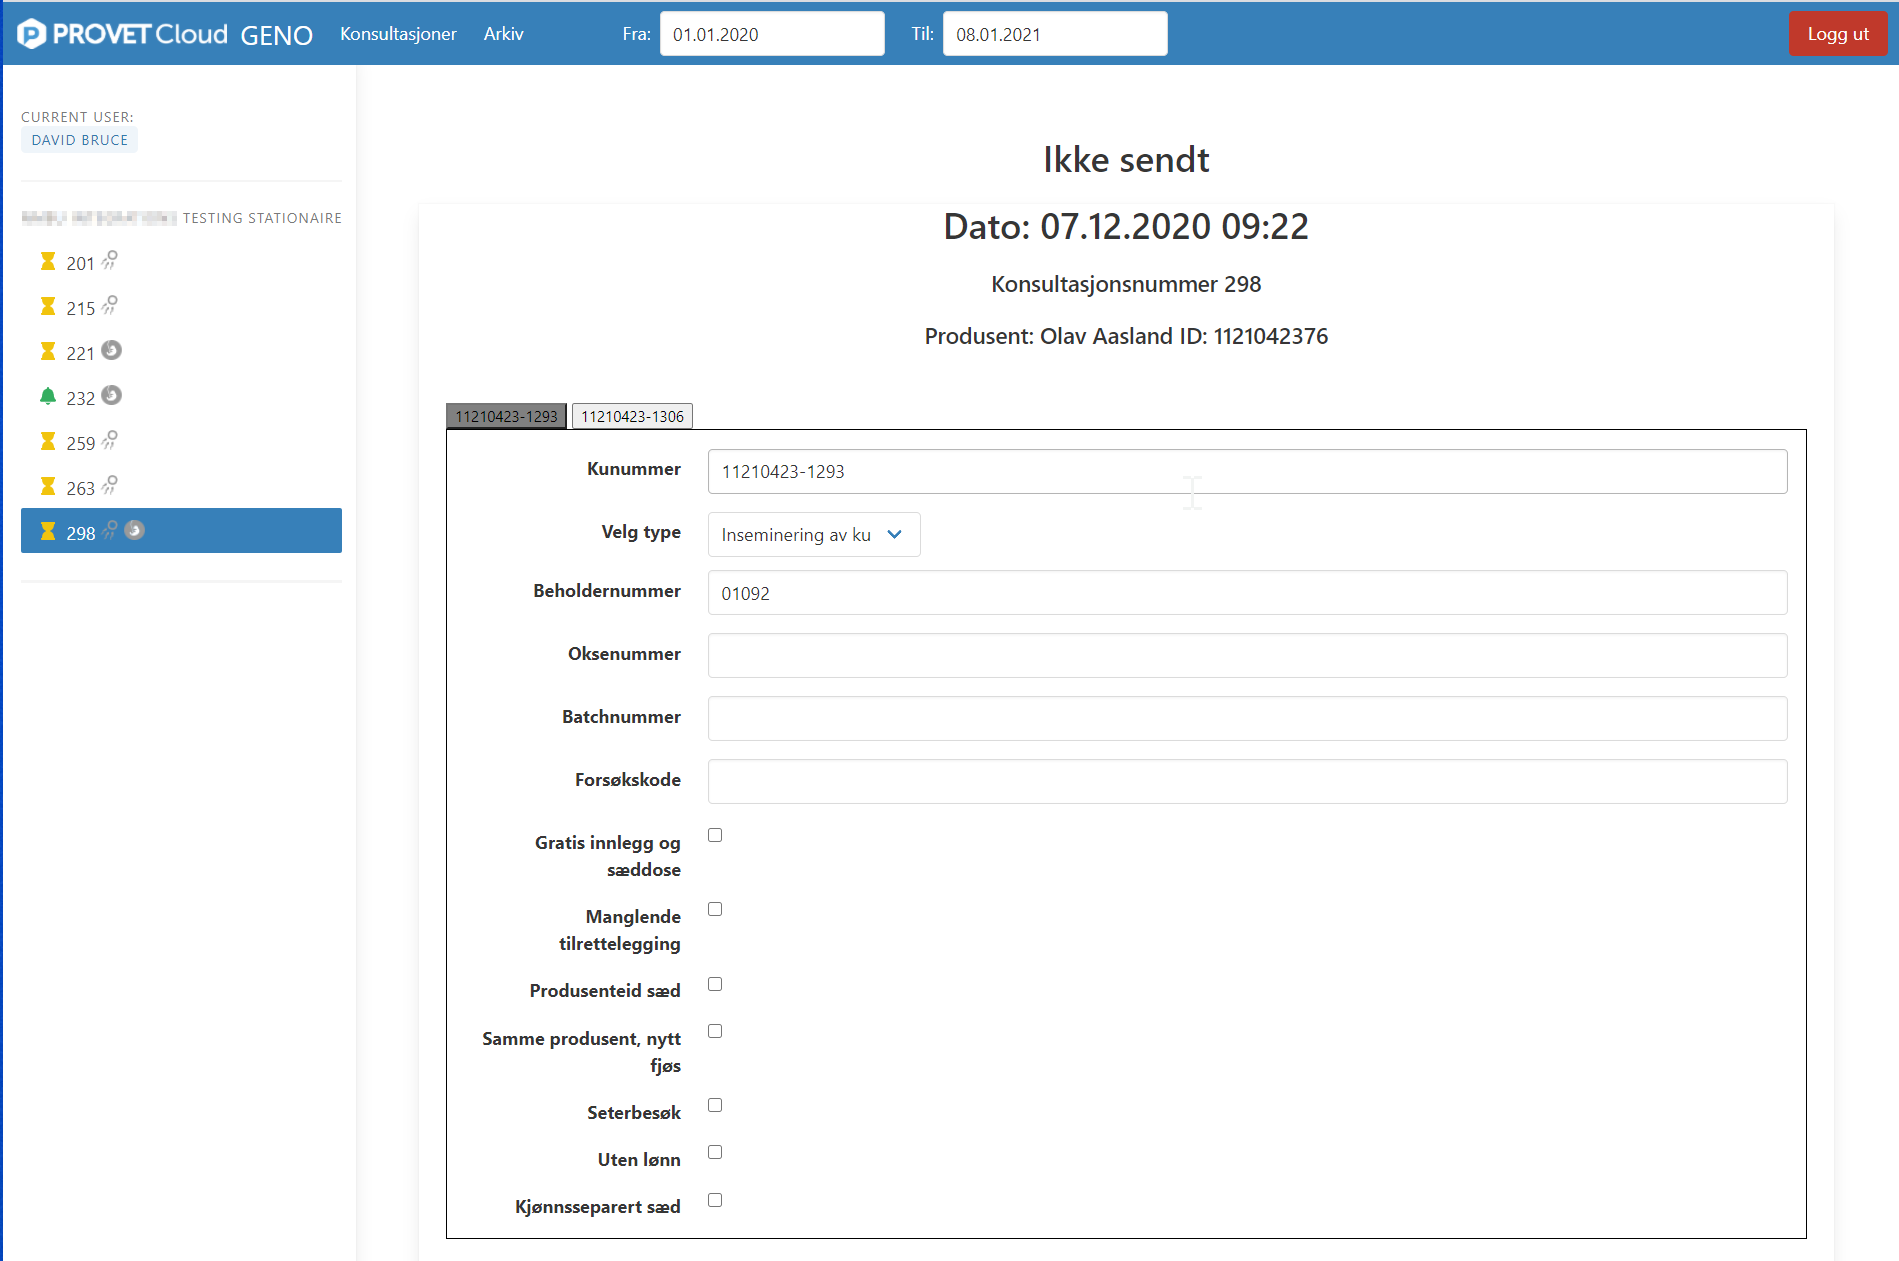This screenshot has height=1261, width=1899.
Task: Click insemination icon next to 201
Action: pos(110,260)
